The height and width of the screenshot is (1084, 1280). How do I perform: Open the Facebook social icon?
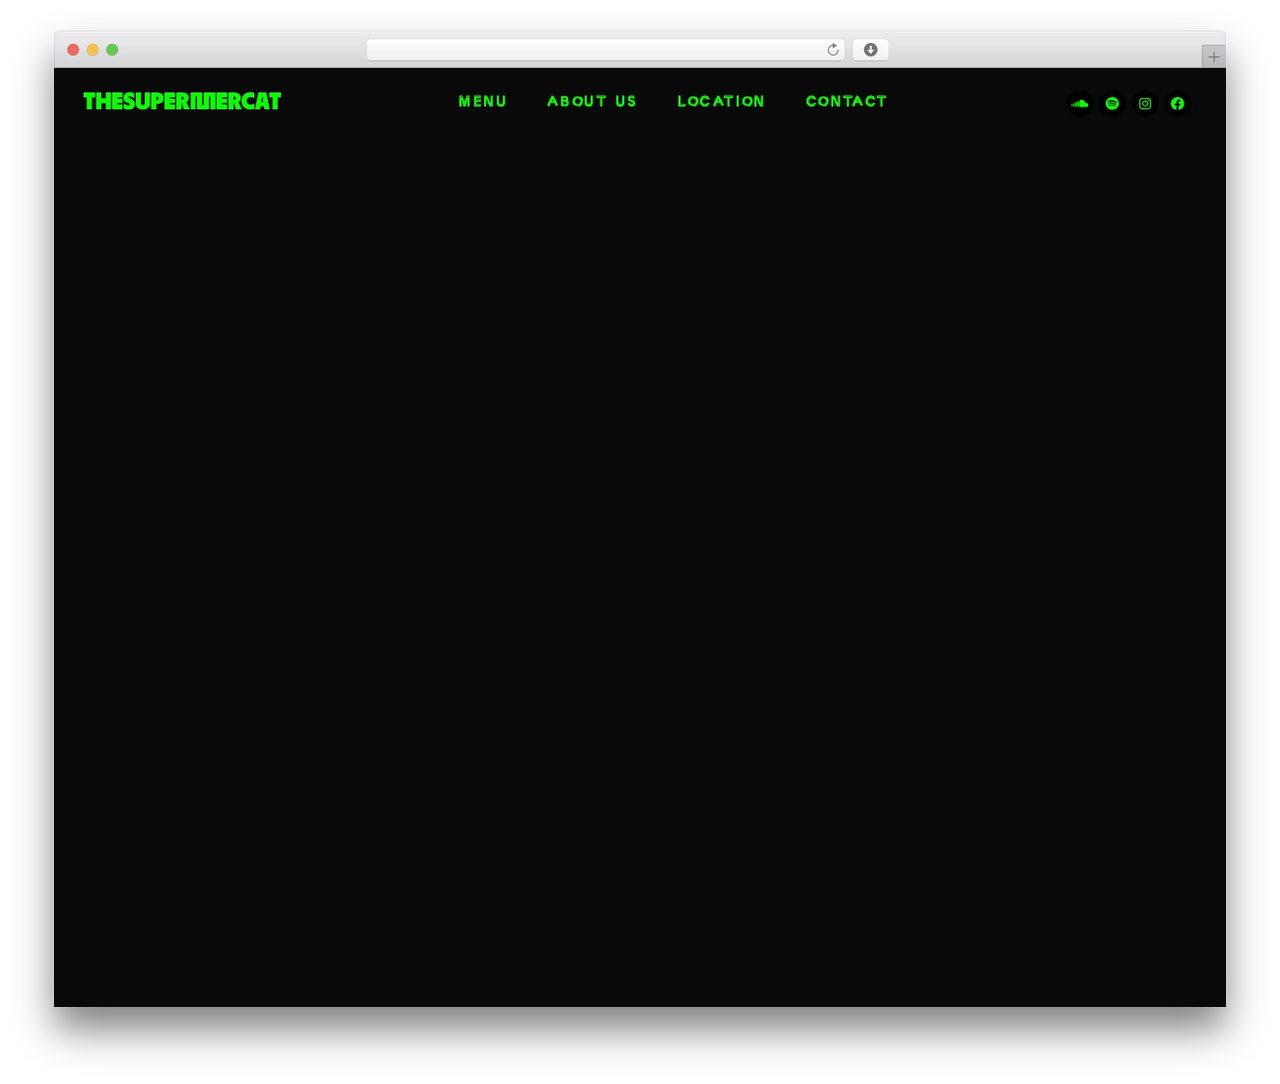[1177, 103]
